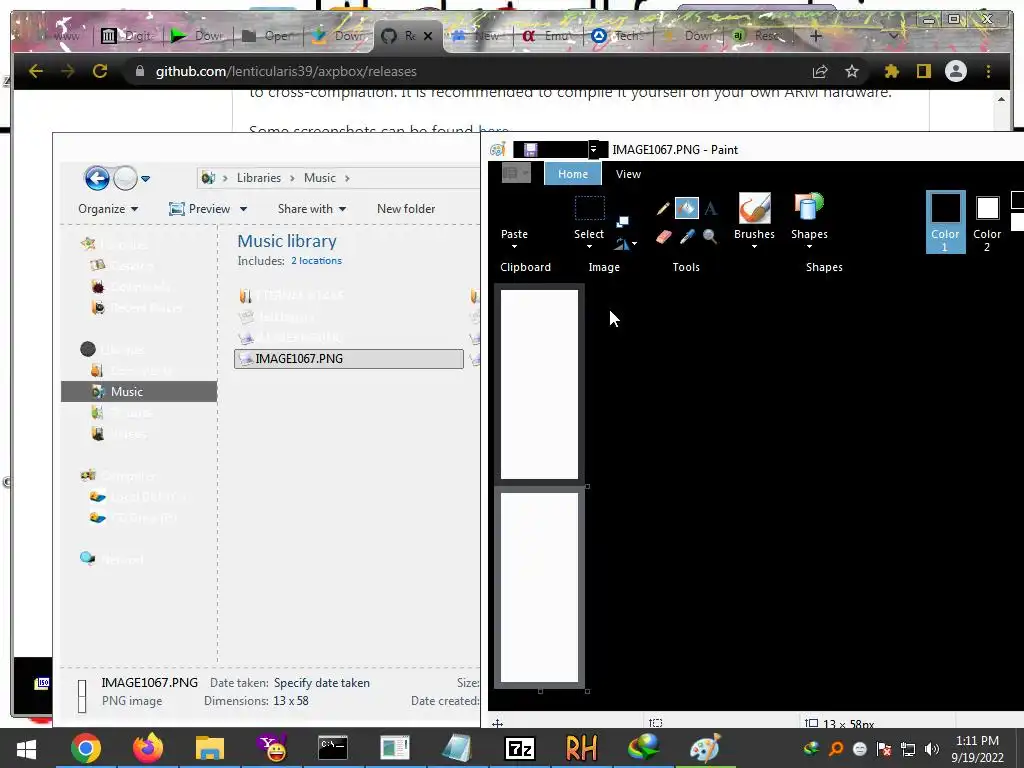Click the volume icon in system tray
Image resolution: width=1024 pixels, height=768 pixels.
click(932, 748)
